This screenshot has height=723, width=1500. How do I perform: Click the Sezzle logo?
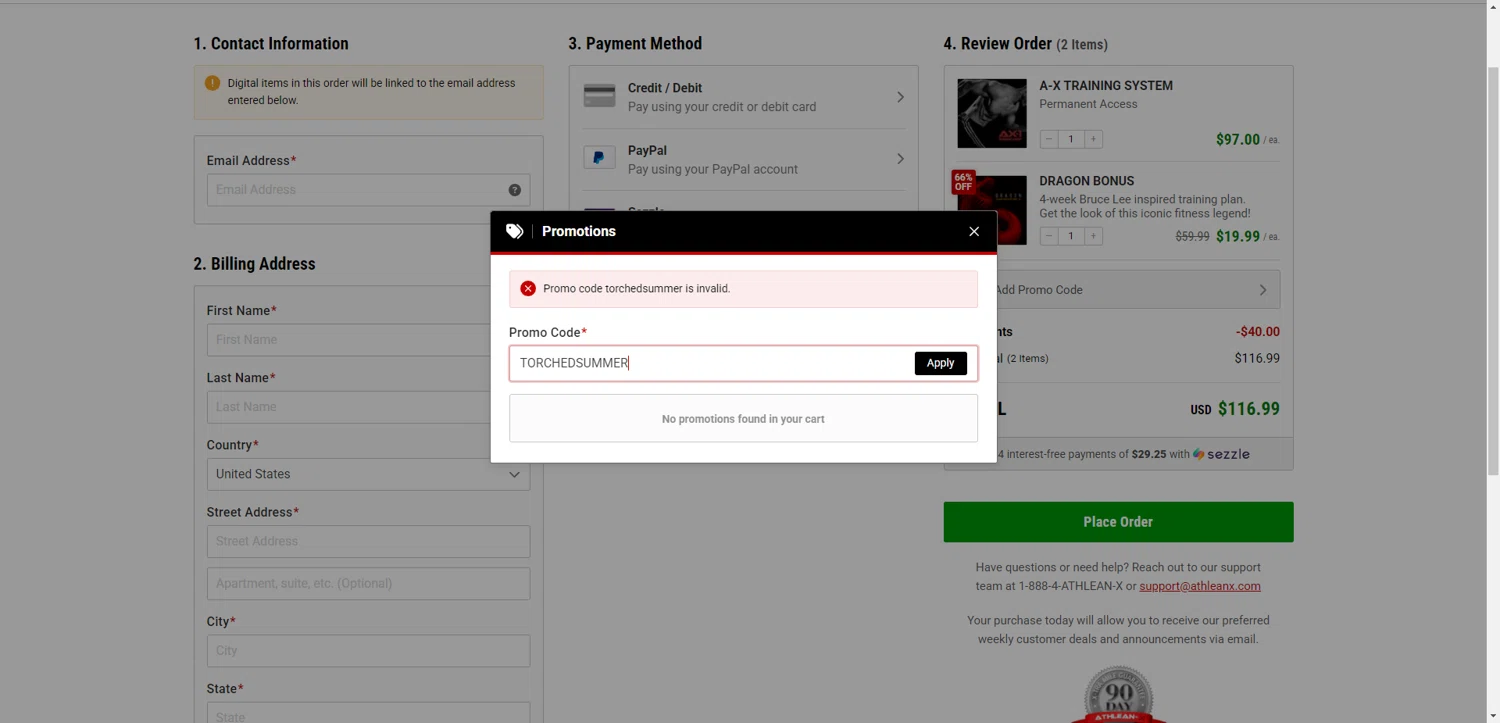[x=1221, y=454]
